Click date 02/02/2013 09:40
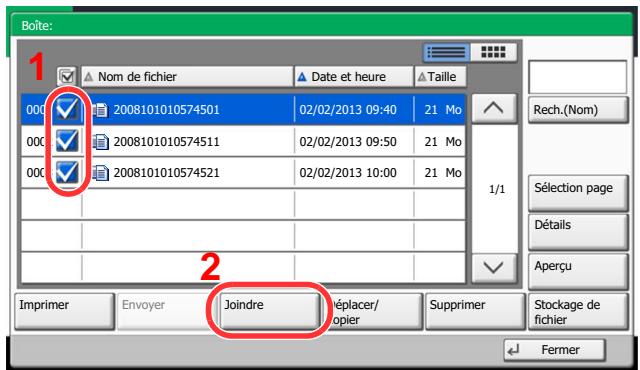 [x=348, y=110]
